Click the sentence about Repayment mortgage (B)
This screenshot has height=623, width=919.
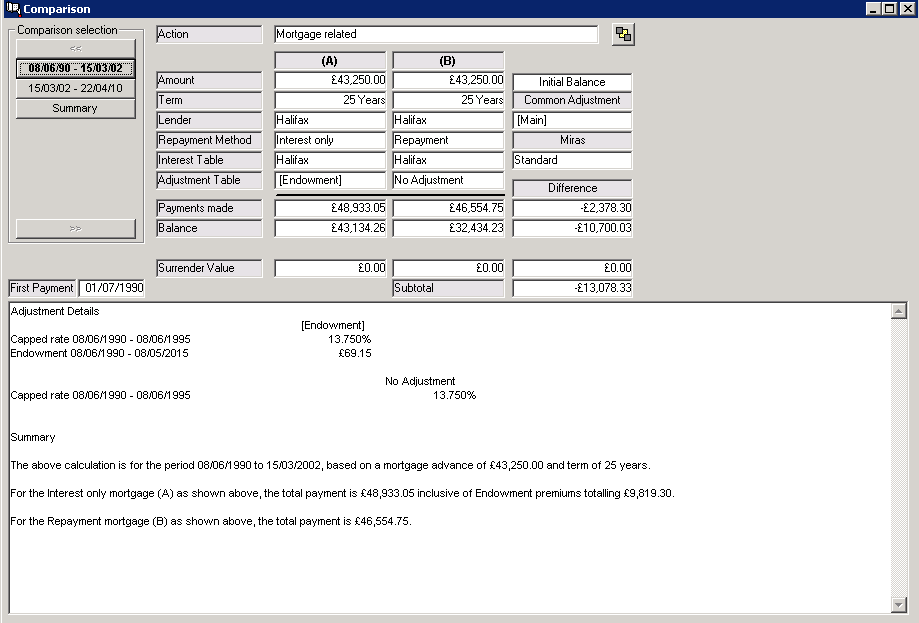(x=211, y=522)
